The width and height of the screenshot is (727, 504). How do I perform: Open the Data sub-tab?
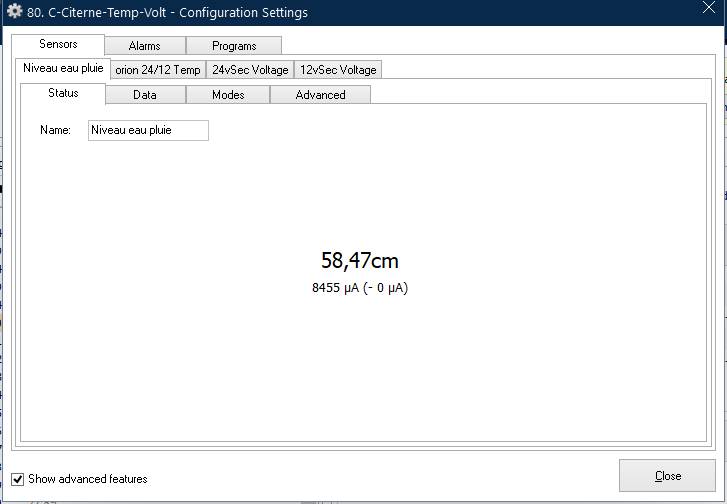click(145, 95)
